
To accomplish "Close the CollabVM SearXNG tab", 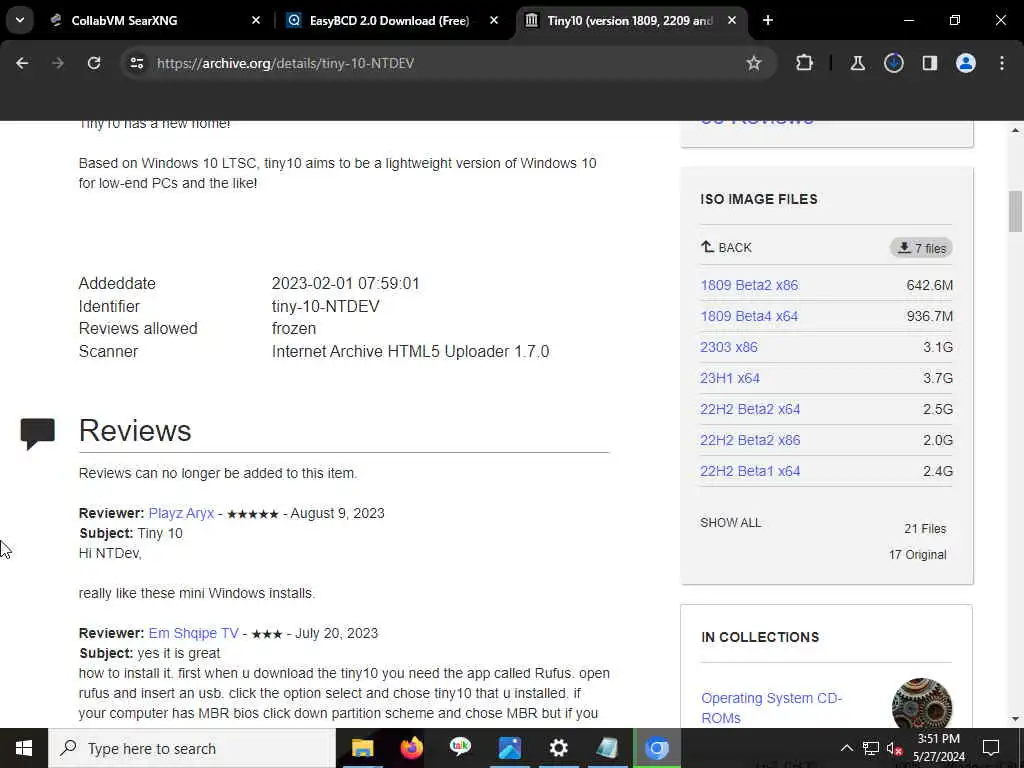I will pyautogui.click(x=256, y=20).
